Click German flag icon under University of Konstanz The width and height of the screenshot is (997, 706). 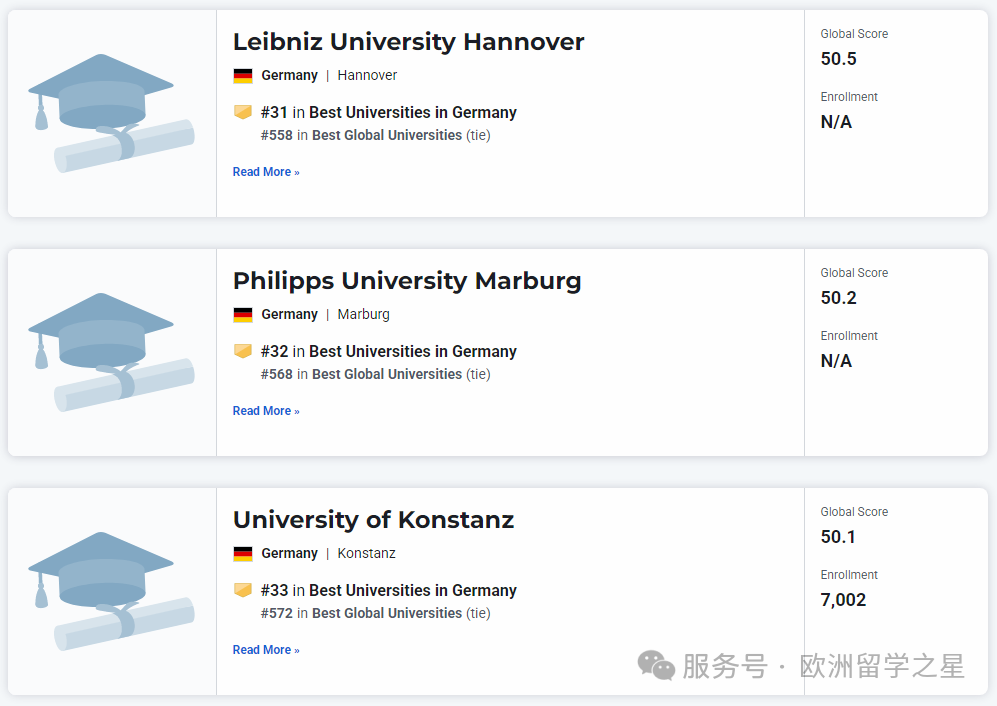[243, 554]
